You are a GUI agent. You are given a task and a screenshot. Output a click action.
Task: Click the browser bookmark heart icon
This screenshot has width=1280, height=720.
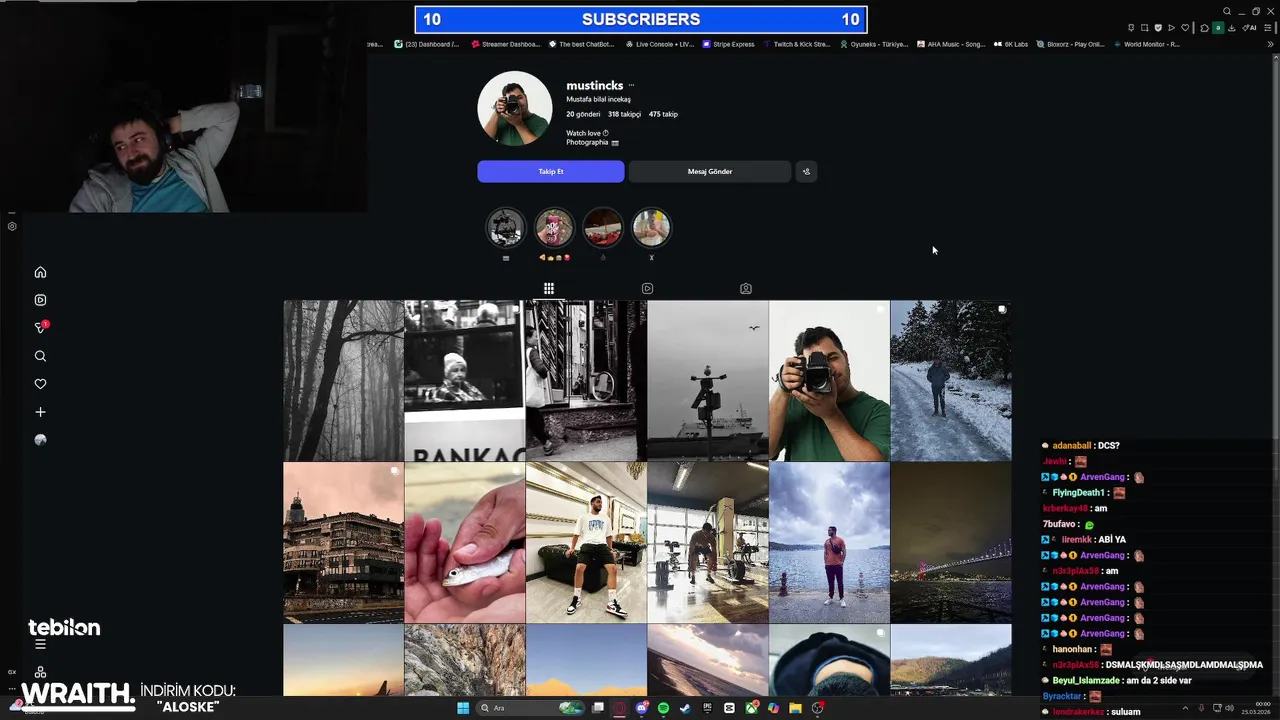pos(1185,27)
